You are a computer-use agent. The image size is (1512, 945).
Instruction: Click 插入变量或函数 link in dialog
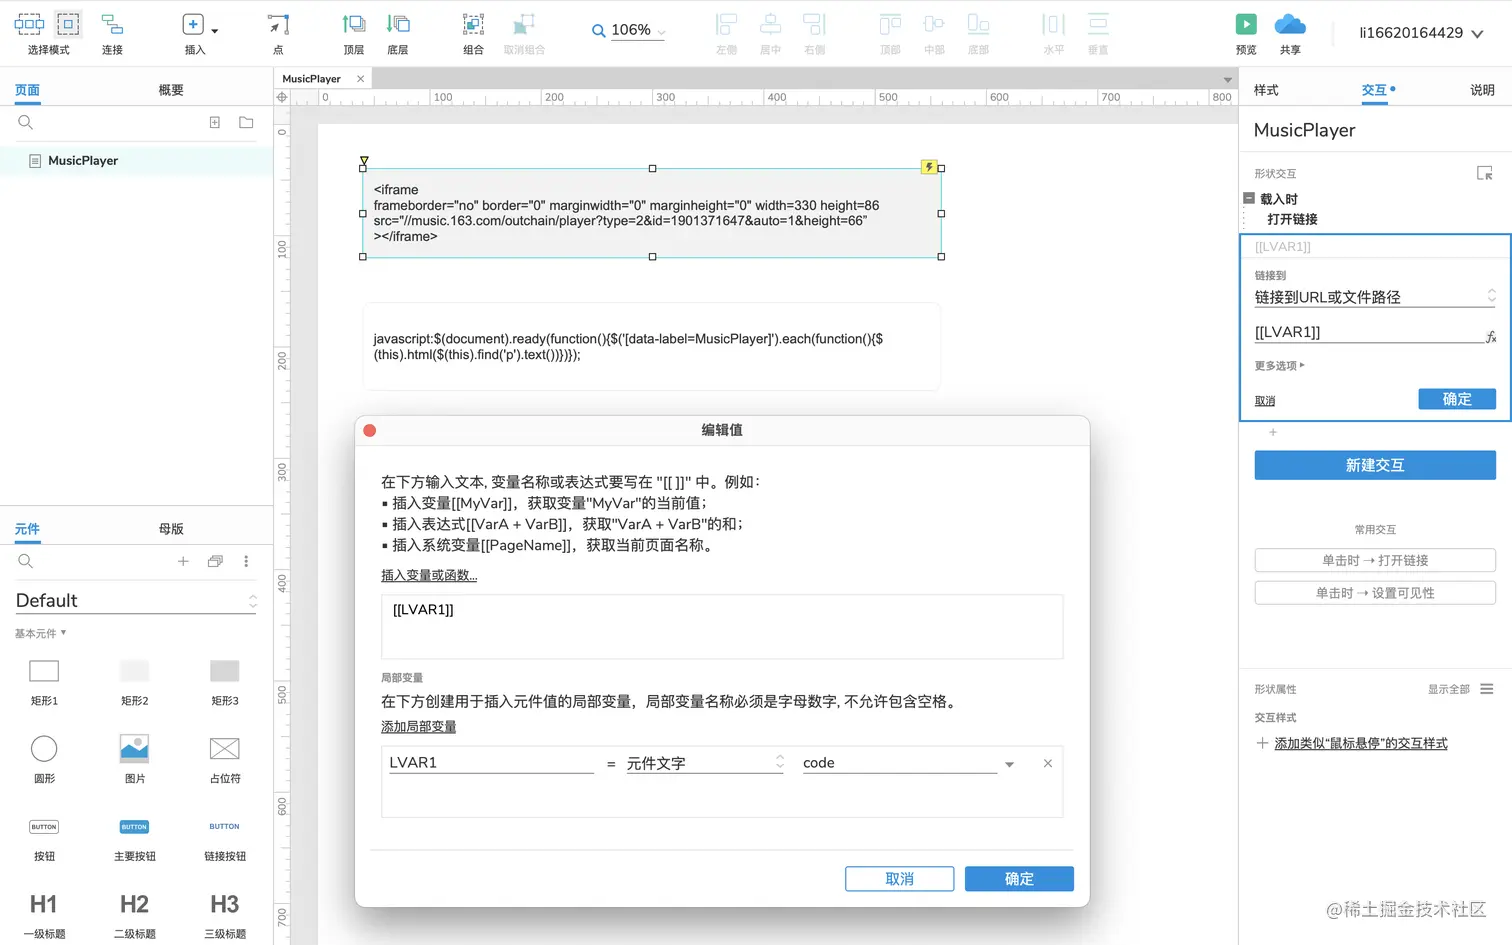pos(429,575)
